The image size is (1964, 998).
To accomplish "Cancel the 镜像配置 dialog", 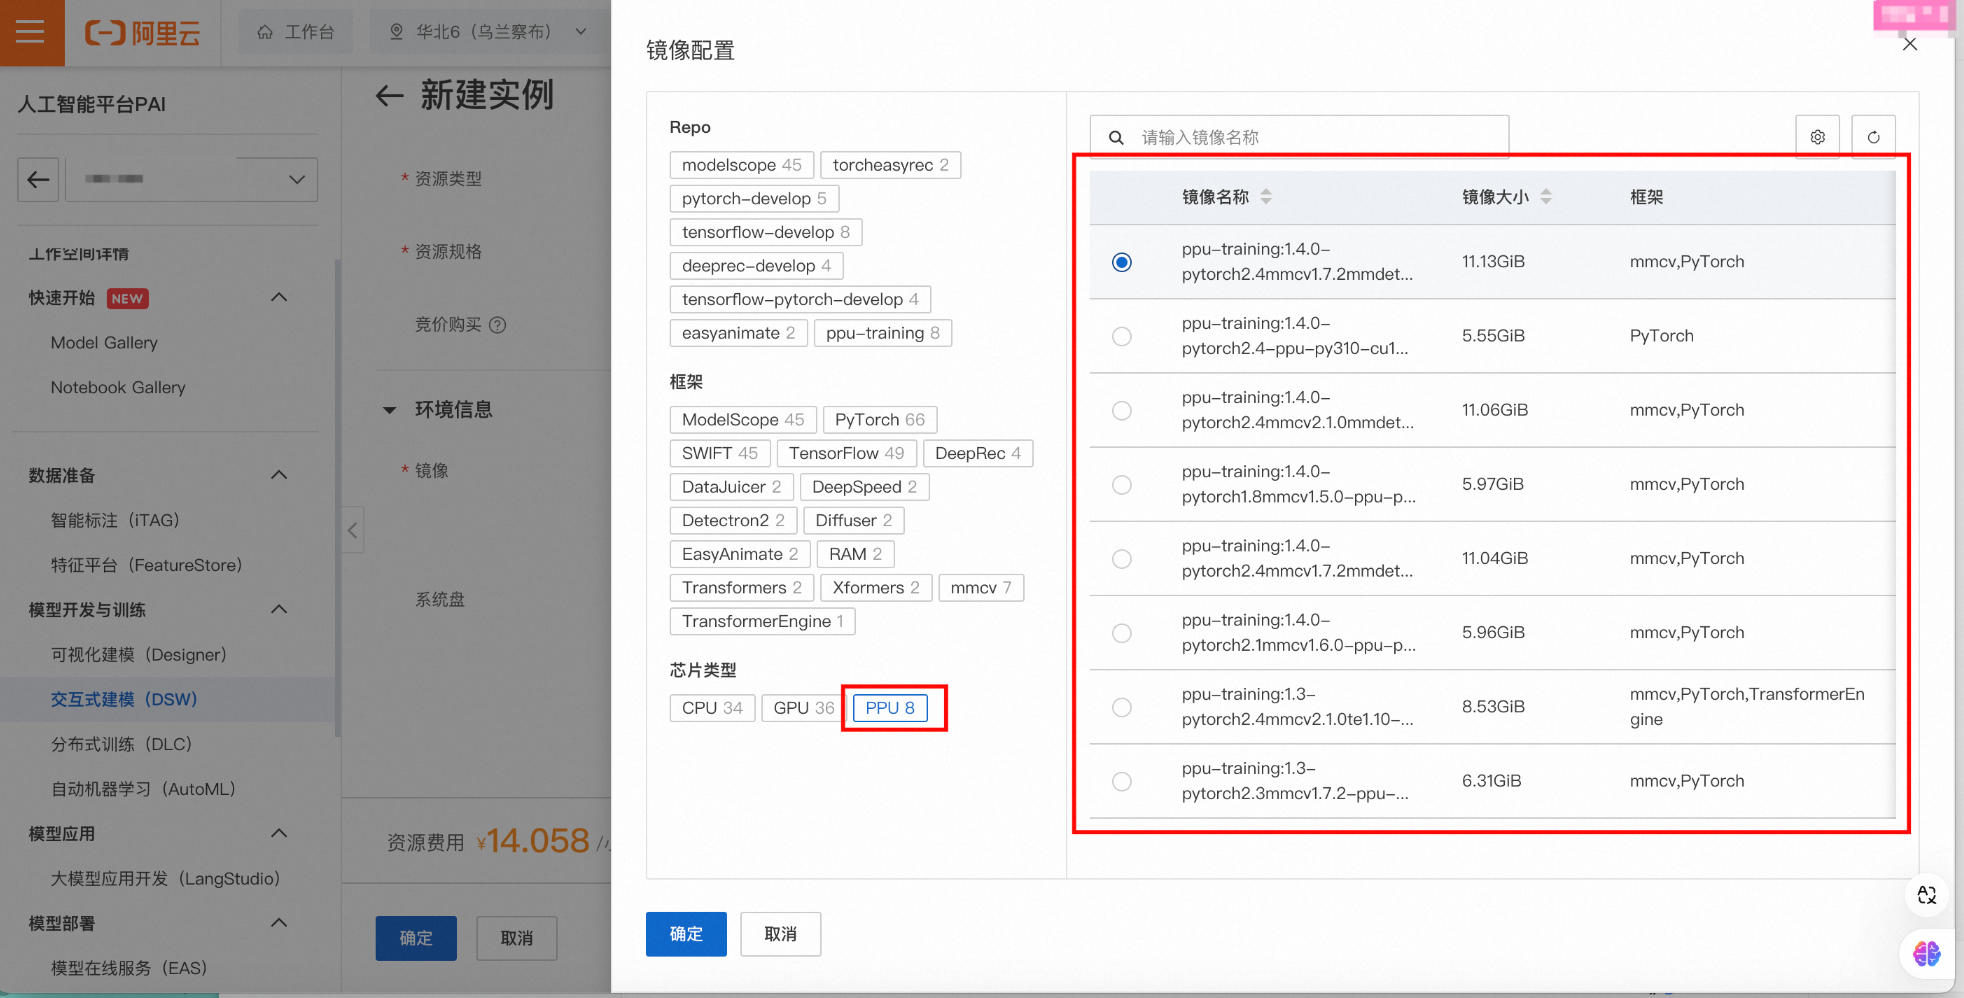I will point(781,934).
